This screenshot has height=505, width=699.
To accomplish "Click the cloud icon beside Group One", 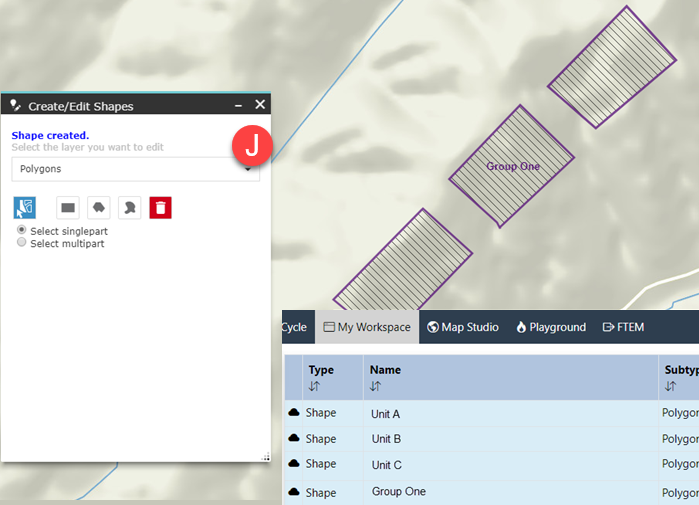I will [294, 492].
